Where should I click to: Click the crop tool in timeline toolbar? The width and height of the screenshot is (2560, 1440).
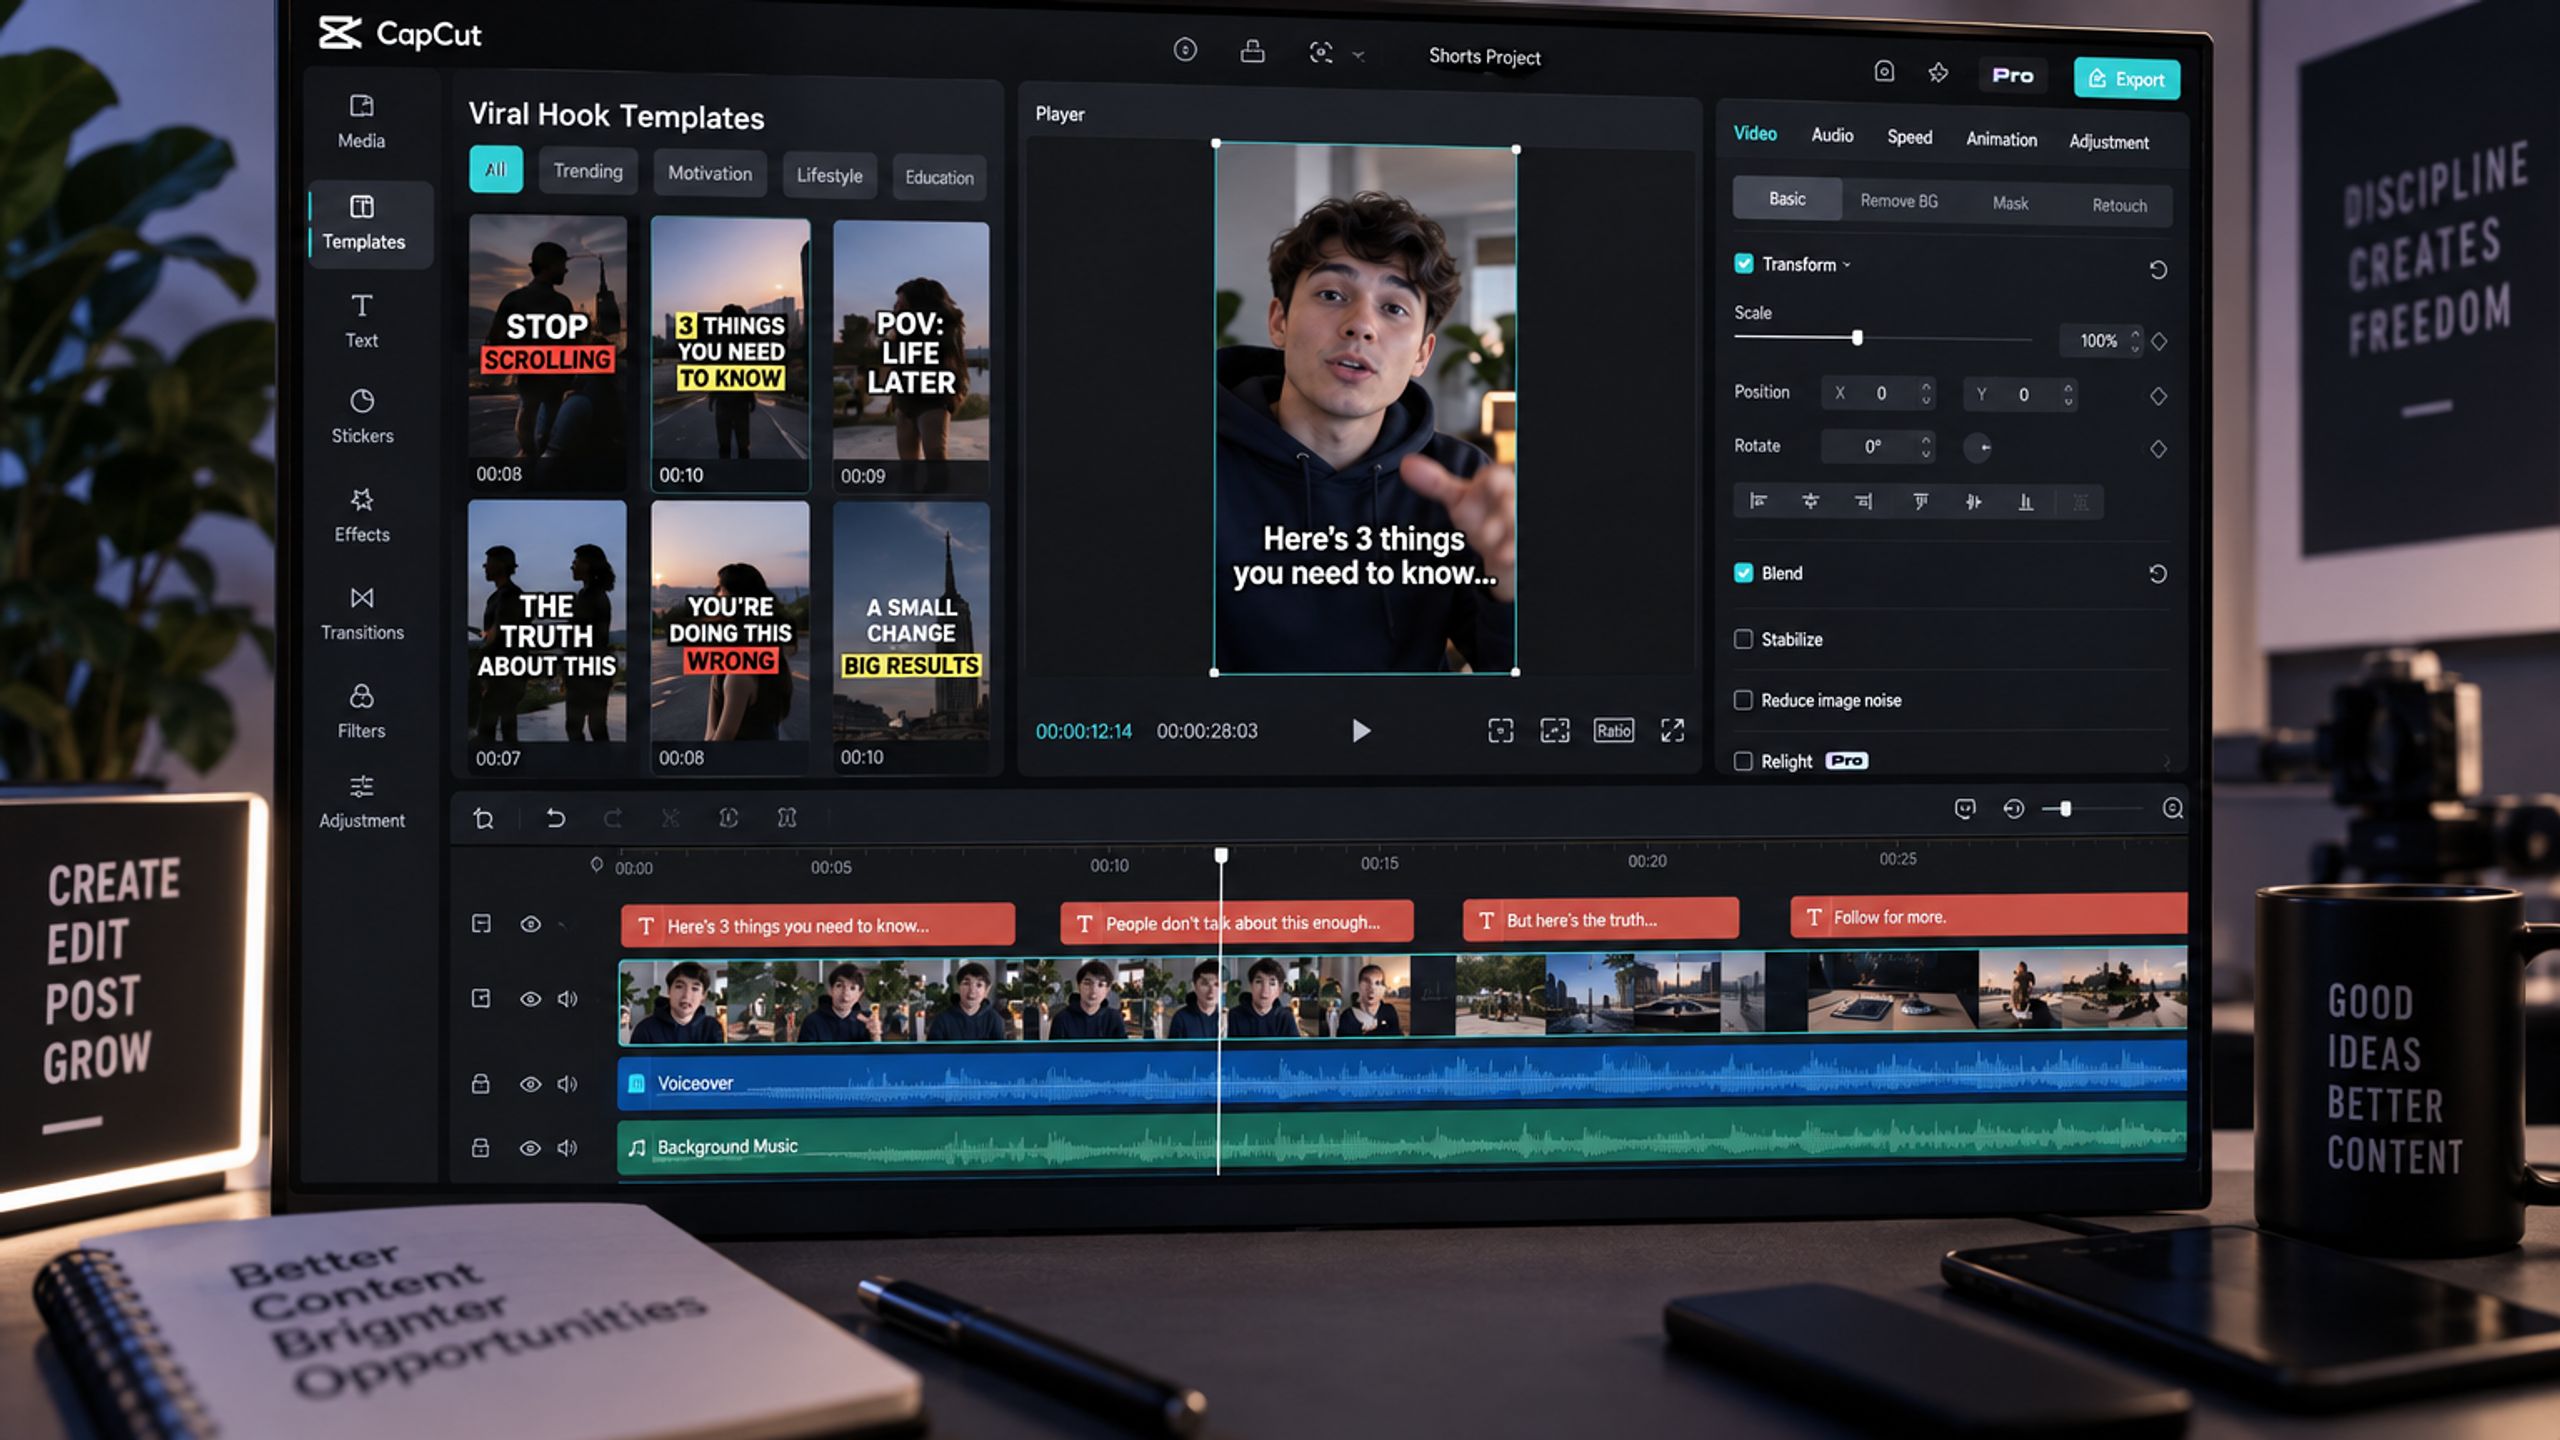pyautogui.click(x=483, y=818)
